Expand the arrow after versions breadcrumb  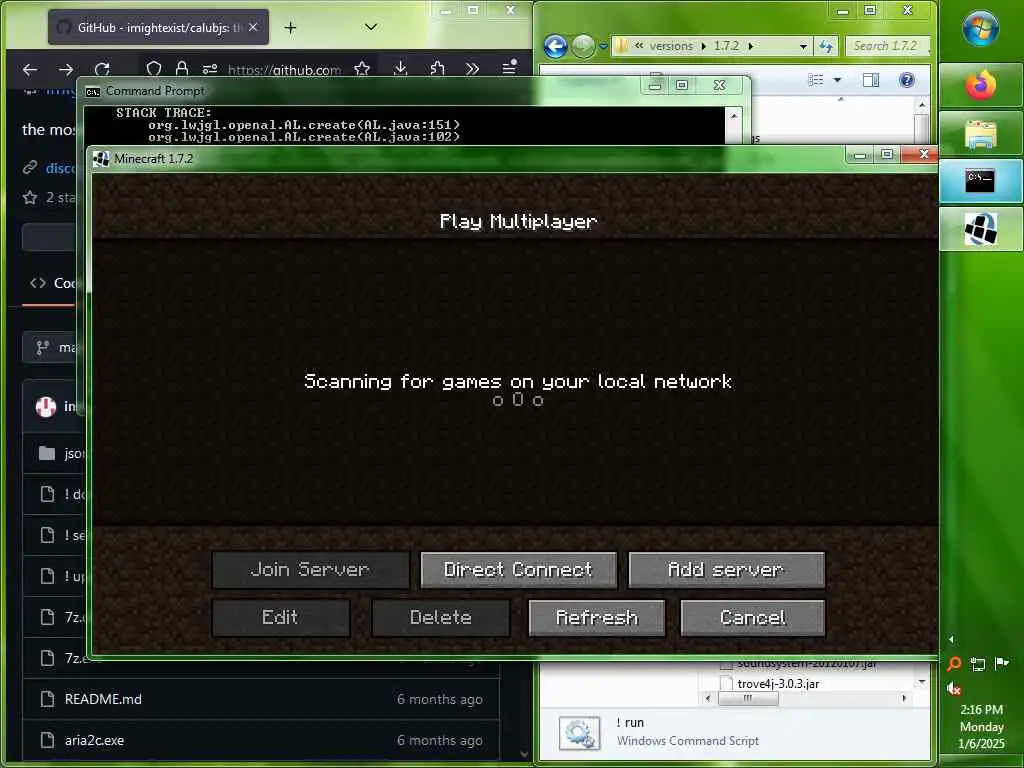click(x=703, y=46)
